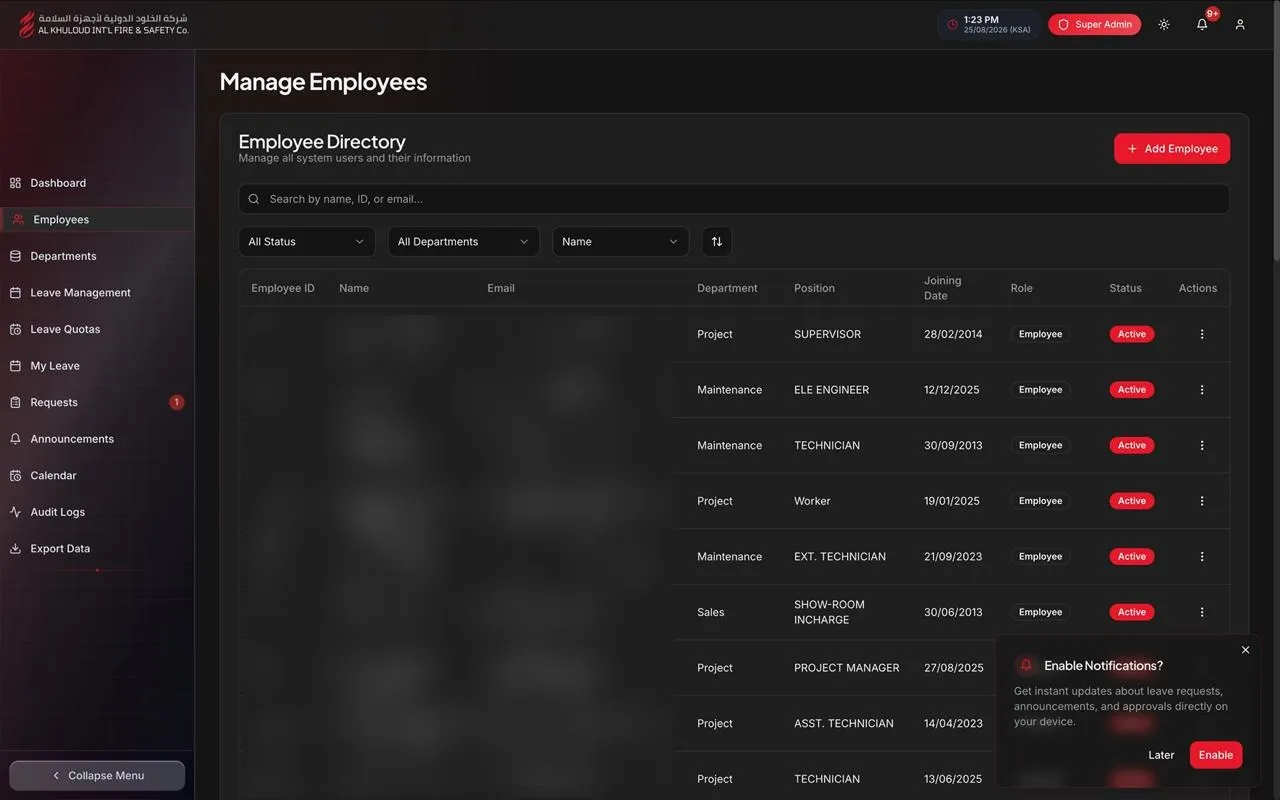
Task: Open actions menu for EXT. TECHNICIAN row
Action: 1202,556
